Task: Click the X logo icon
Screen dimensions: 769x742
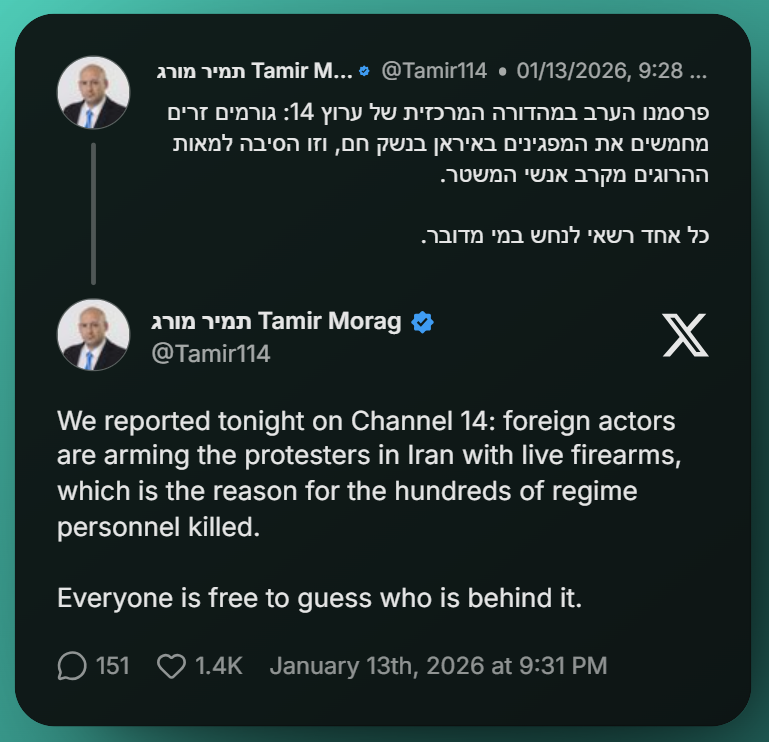Action: click(x=685, y=334)
